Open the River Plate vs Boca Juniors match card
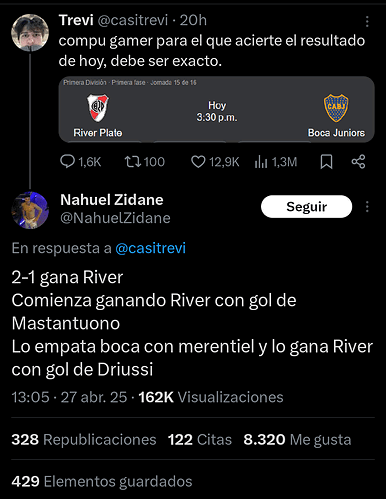386x499 pixels. pyautogui.click(x=217, y=110)
